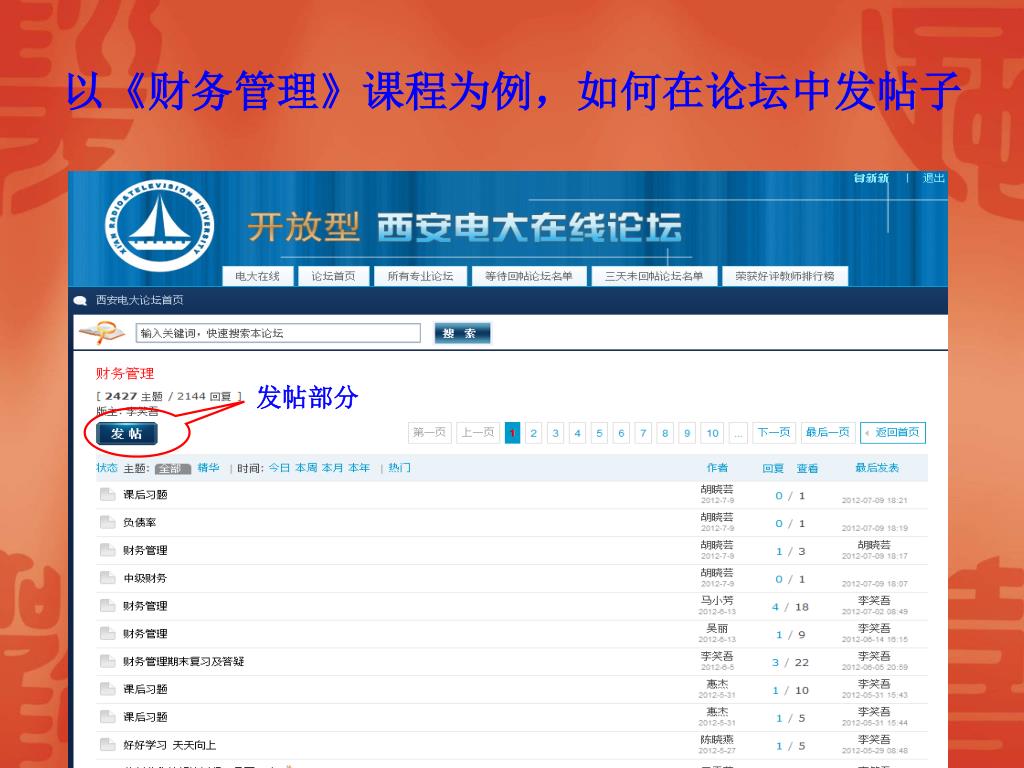Click the university sailboat logo
Screen dimensions: 1024x768
click(159, 226)
